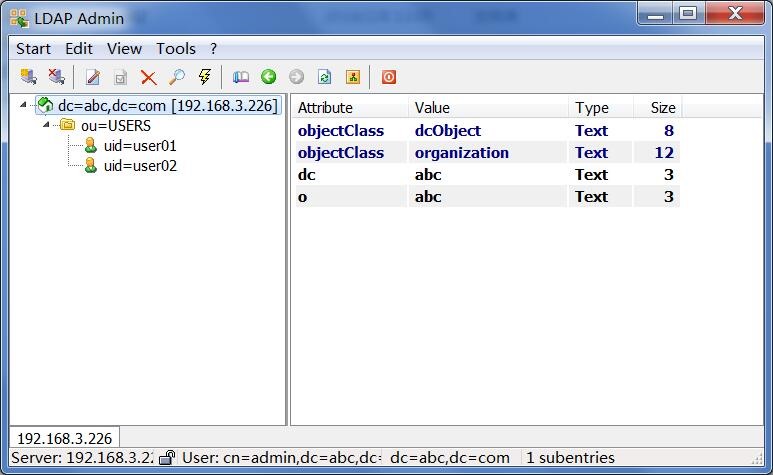Screen dimensions: 773x475
Task: Open Search with the magnifying glass icon
Action: [176, 77]
